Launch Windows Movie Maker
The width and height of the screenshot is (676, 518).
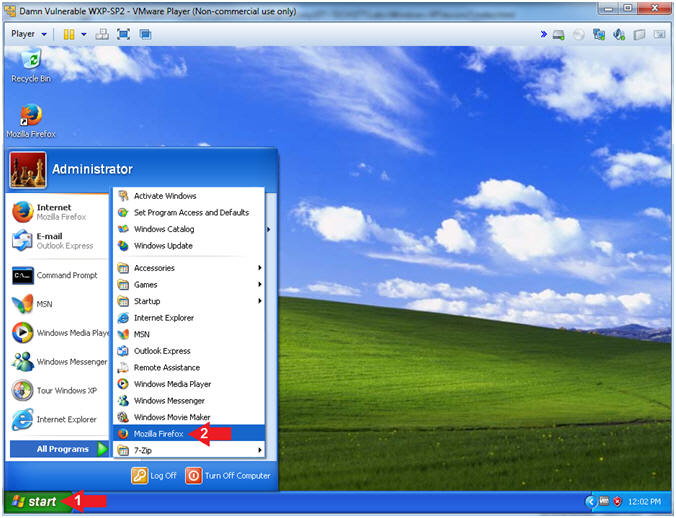click(189, 417)
